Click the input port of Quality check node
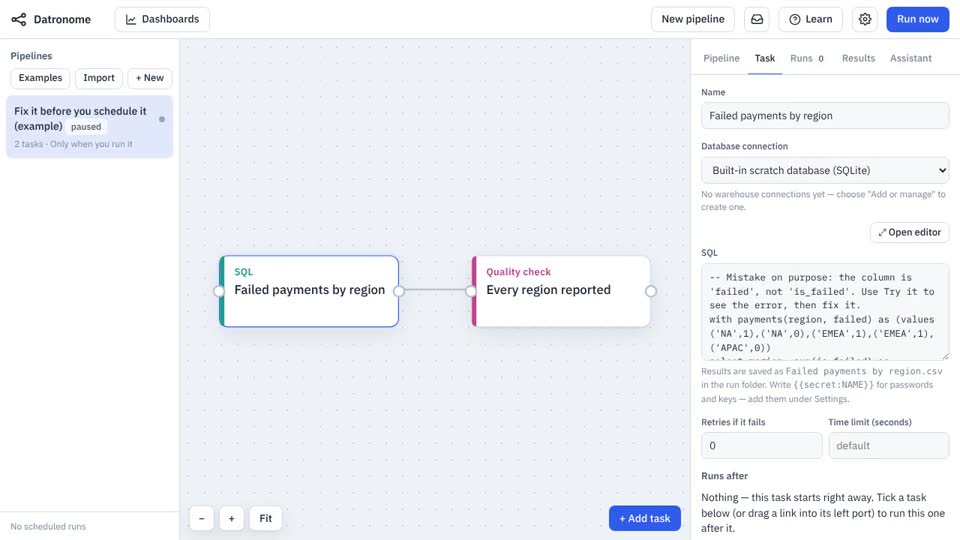Screen dimensions: 960x540 [471, 291]
